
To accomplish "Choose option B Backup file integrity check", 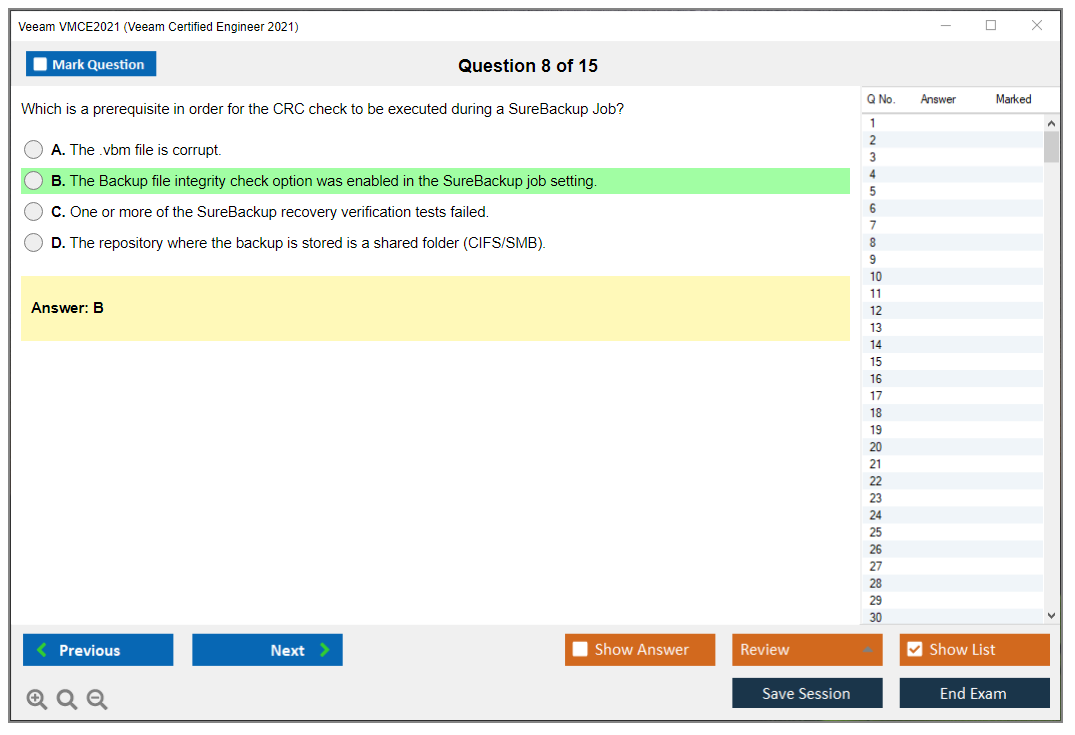I will coord(34,181).
